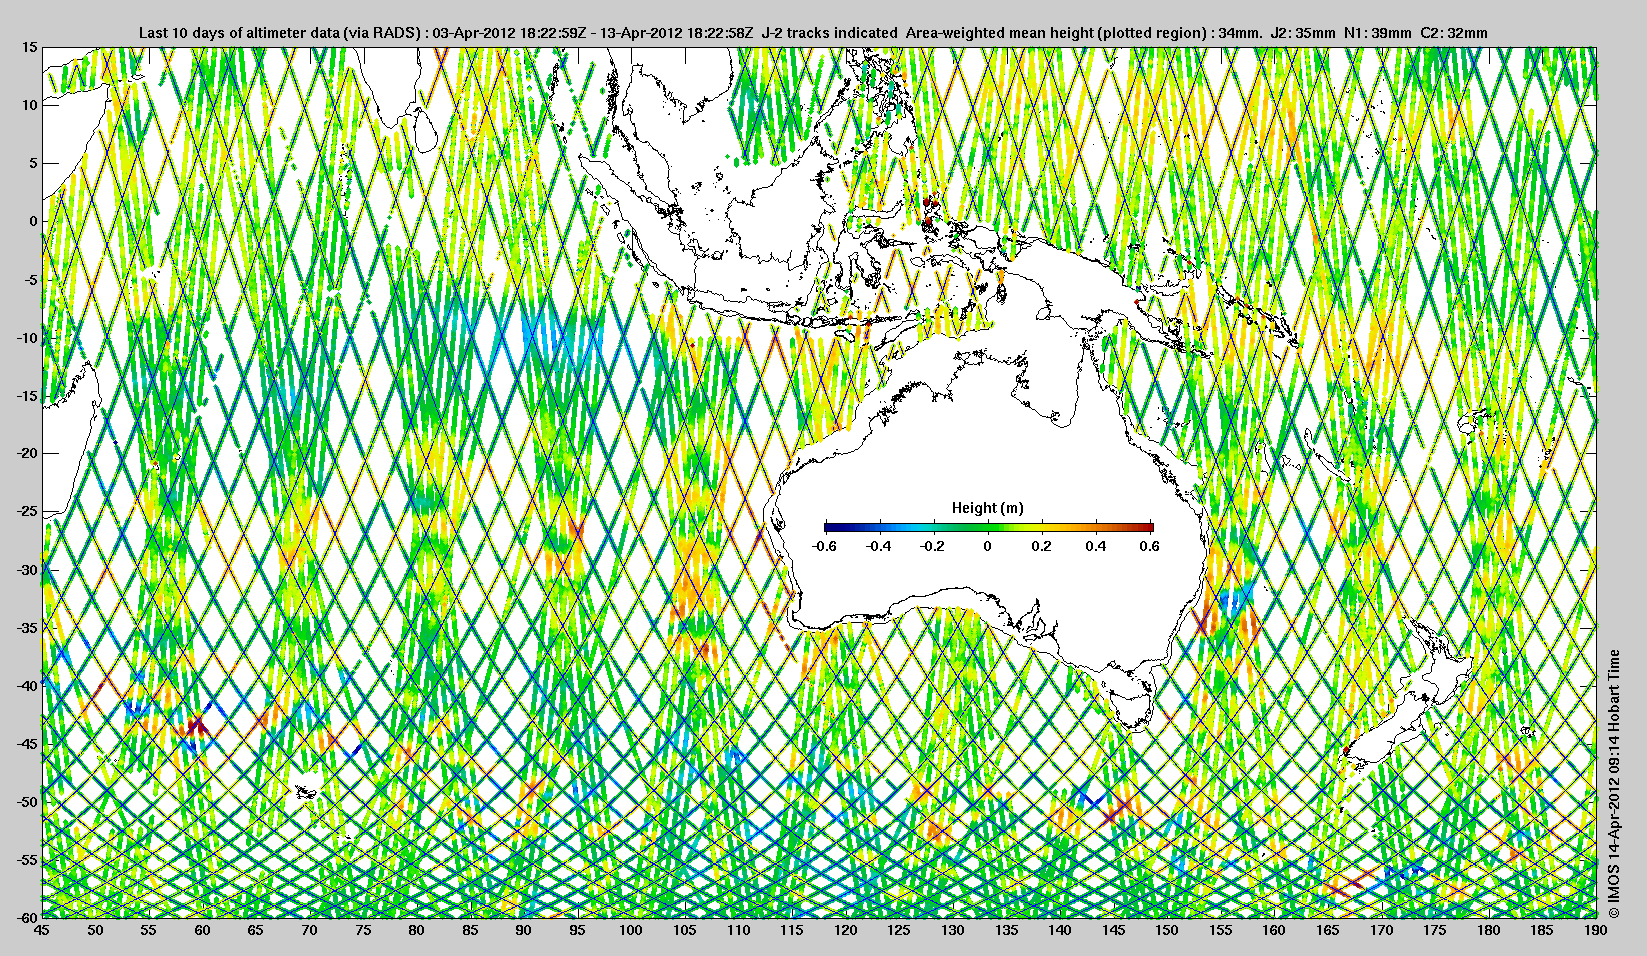Viewport: 1647px width, 956px height.
Task: Click latitude axis label '-45' on left axis
Action: [26, 744]
